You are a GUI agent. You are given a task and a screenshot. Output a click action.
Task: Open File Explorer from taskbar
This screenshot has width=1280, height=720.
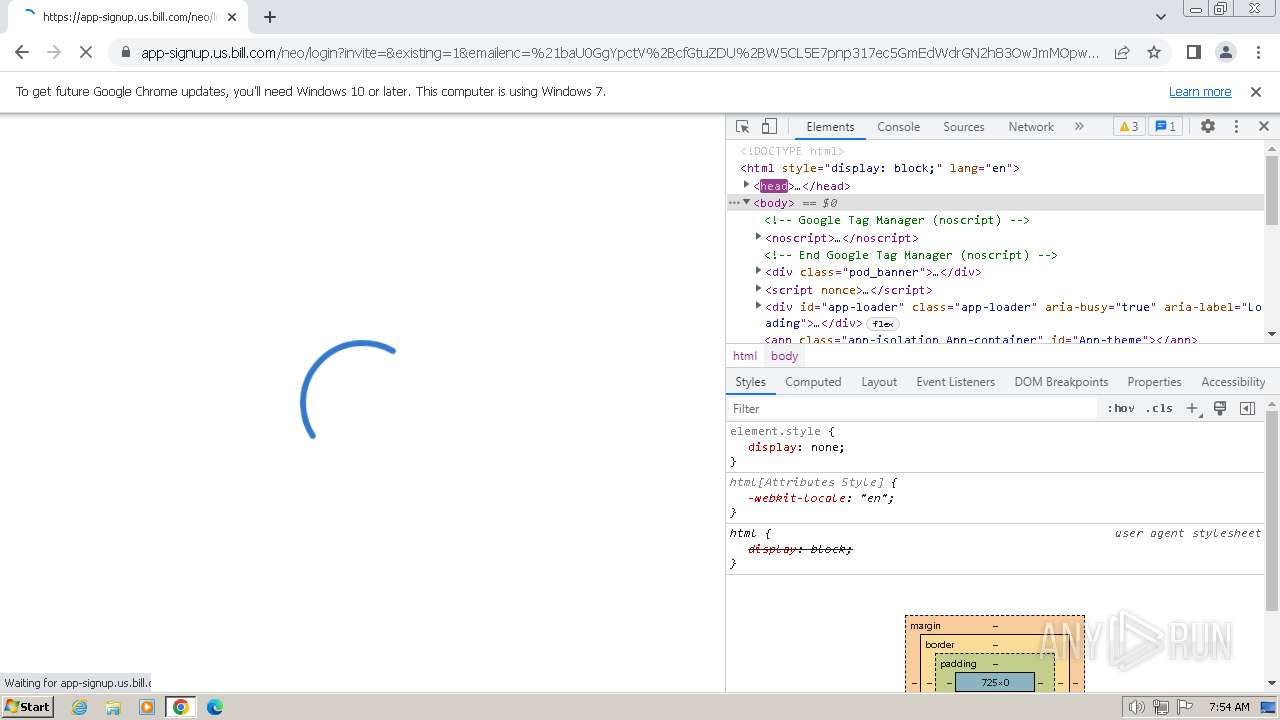click(113, 707)
